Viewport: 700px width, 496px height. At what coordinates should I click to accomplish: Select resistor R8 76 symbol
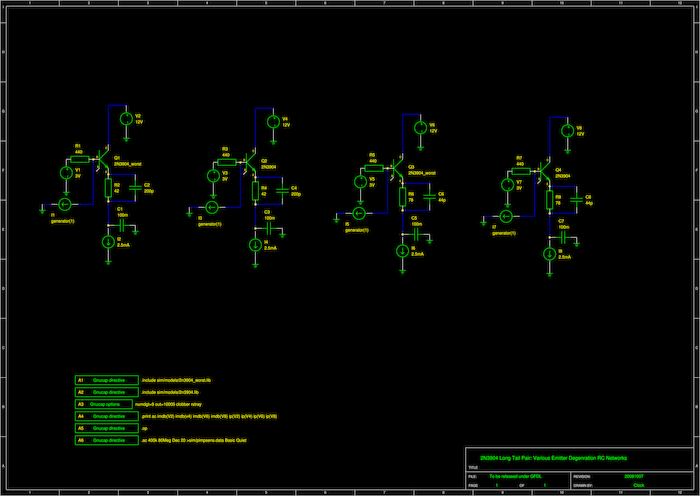pyautogui.click(x=550, y=200)
